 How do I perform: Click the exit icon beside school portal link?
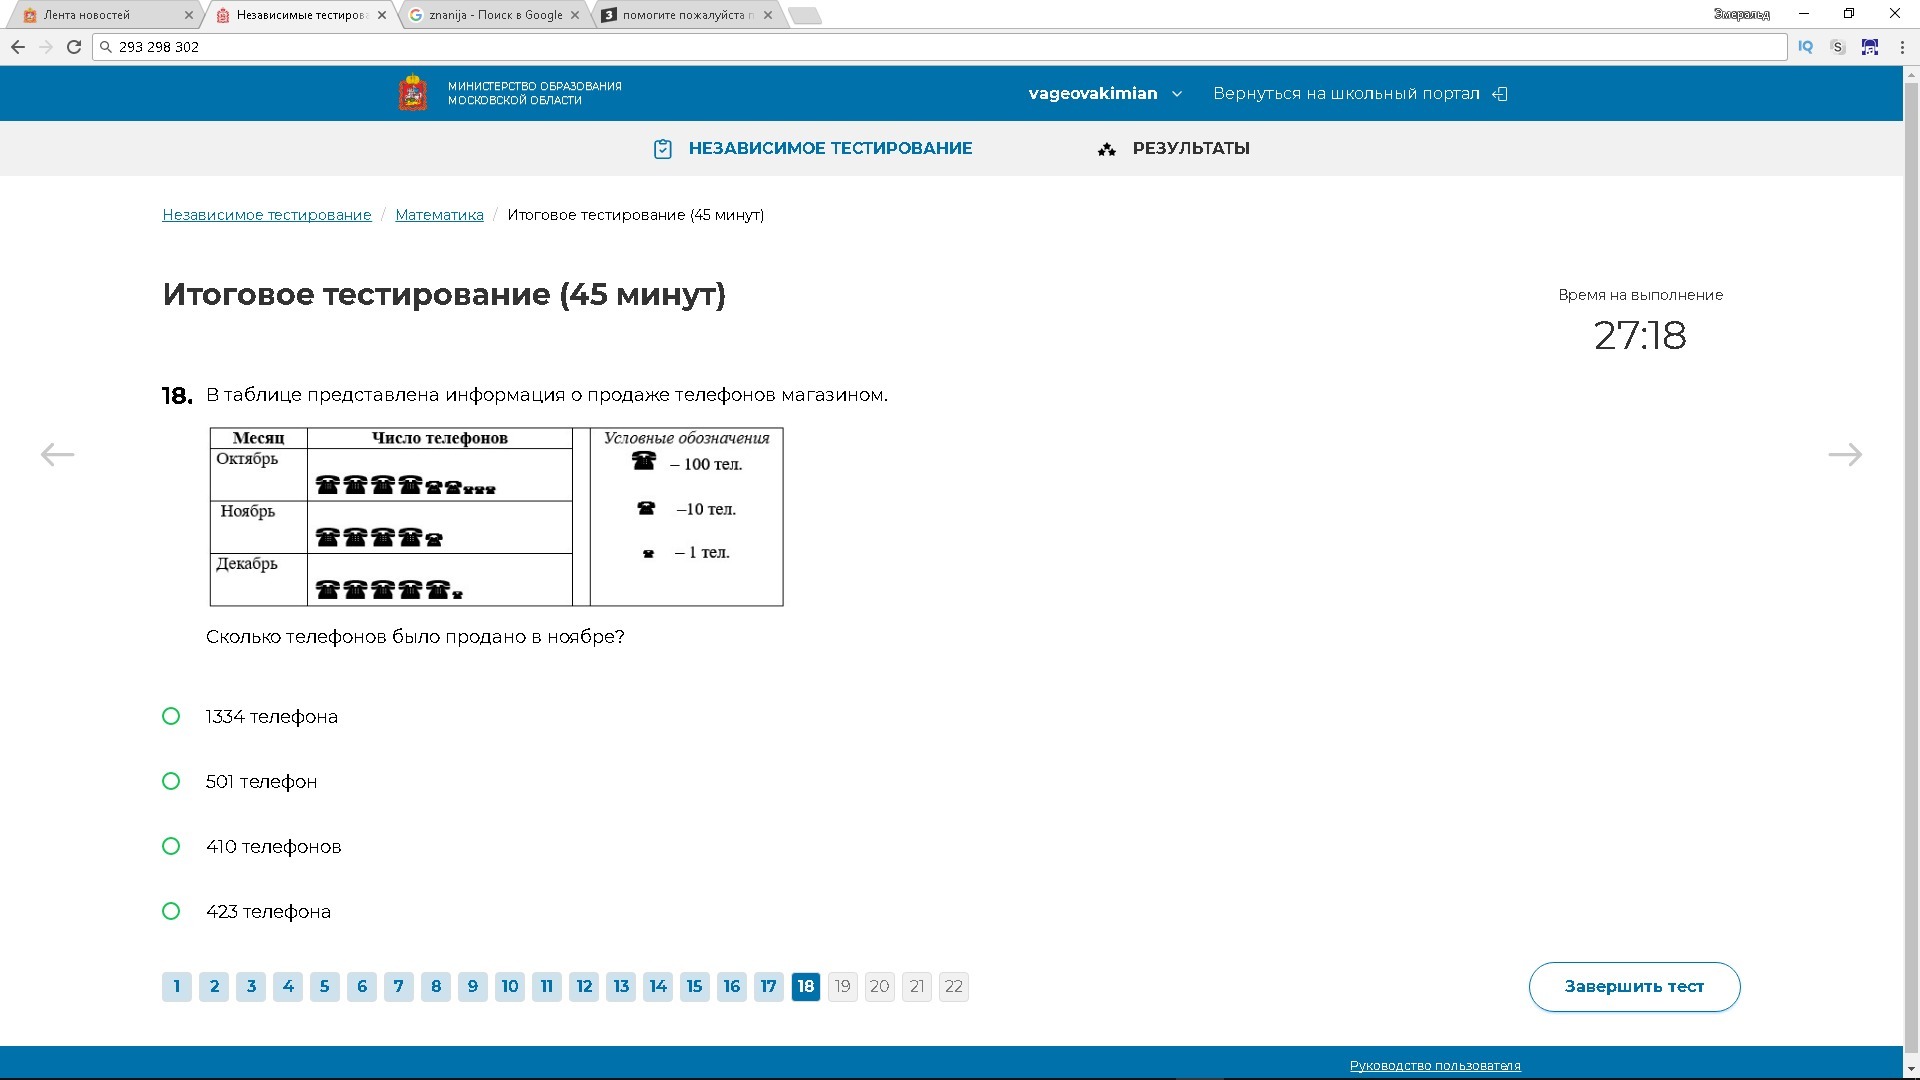[x=1499, y=94]
